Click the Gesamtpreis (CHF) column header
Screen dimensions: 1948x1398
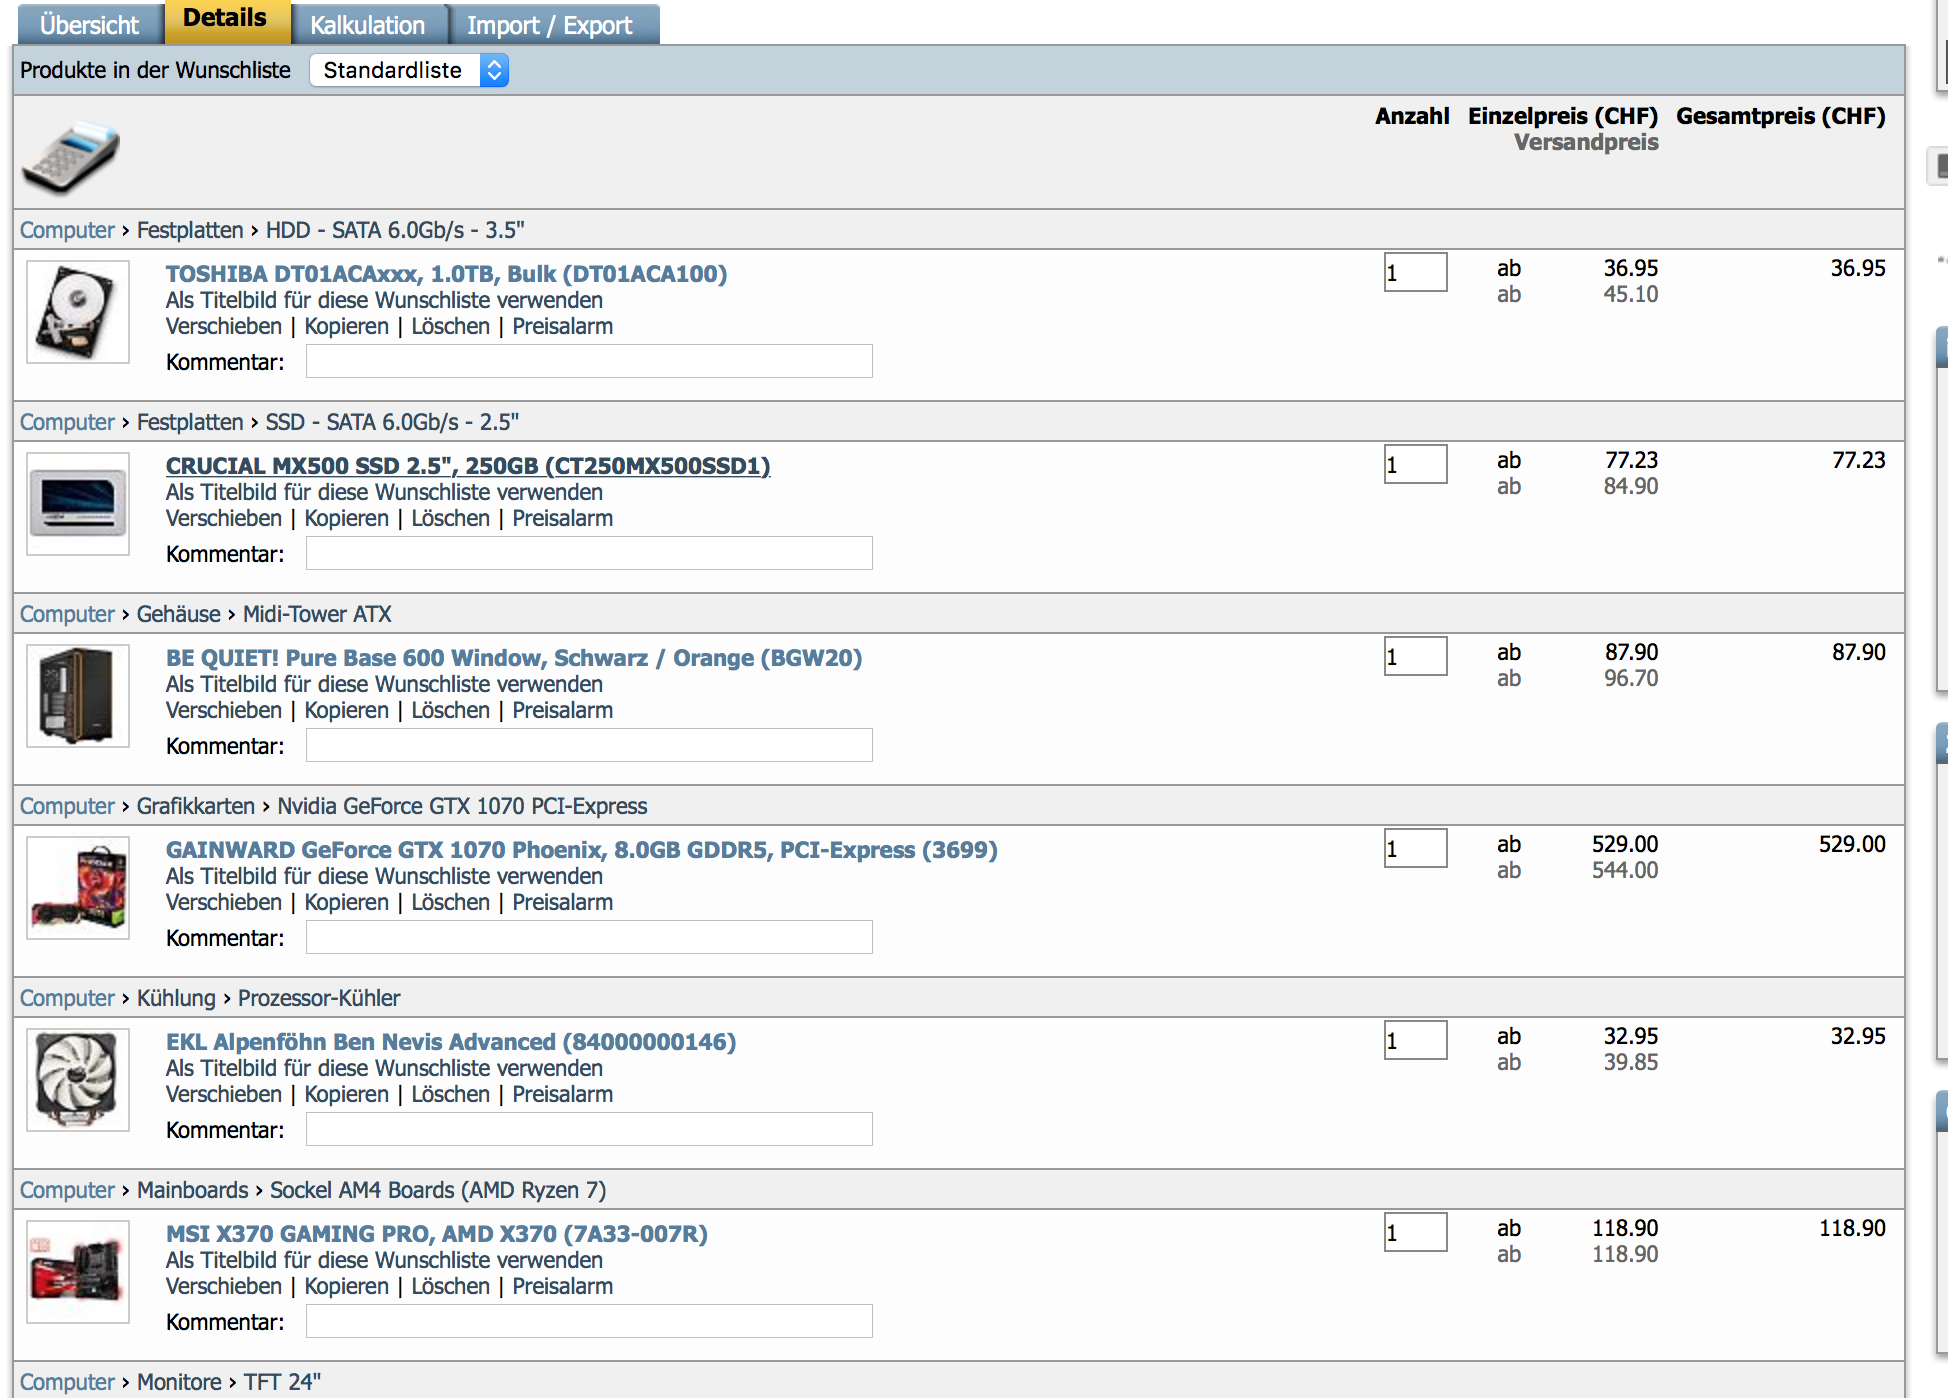pos(1781,116)
